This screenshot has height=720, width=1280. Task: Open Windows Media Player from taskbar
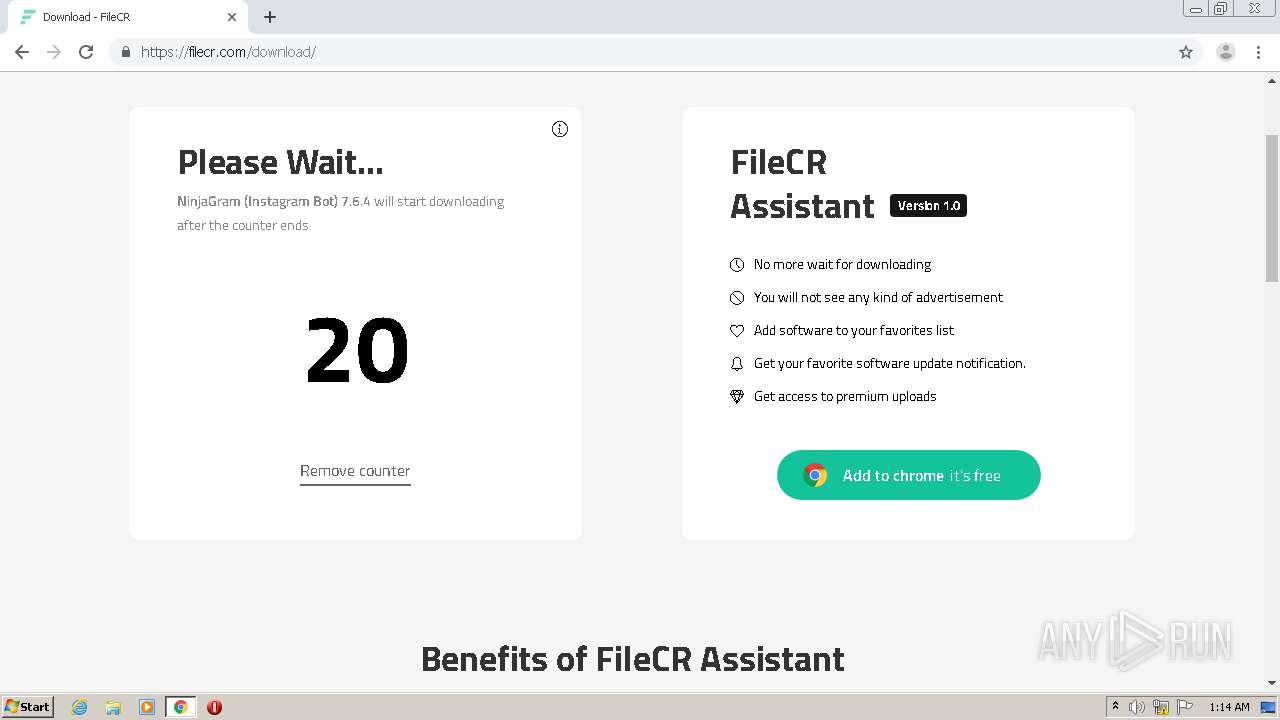147,707
